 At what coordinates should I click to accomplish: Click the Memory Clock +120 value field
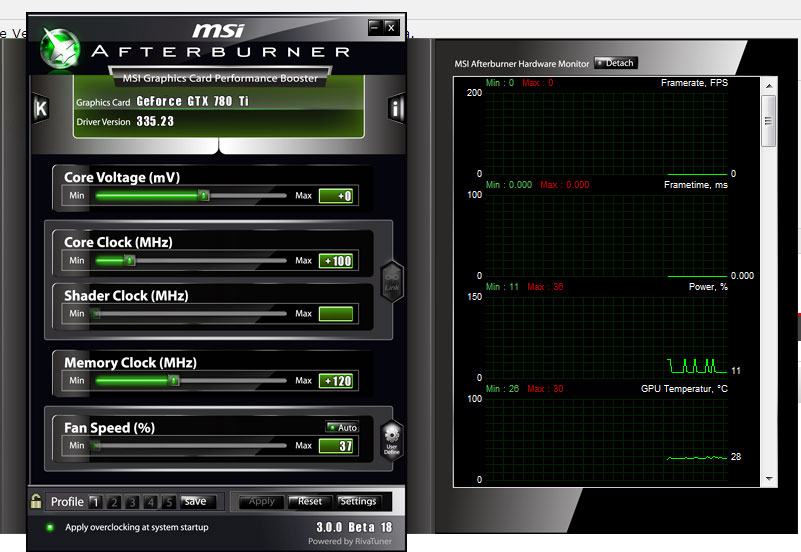pyautogui.click(x=336, y=381)
